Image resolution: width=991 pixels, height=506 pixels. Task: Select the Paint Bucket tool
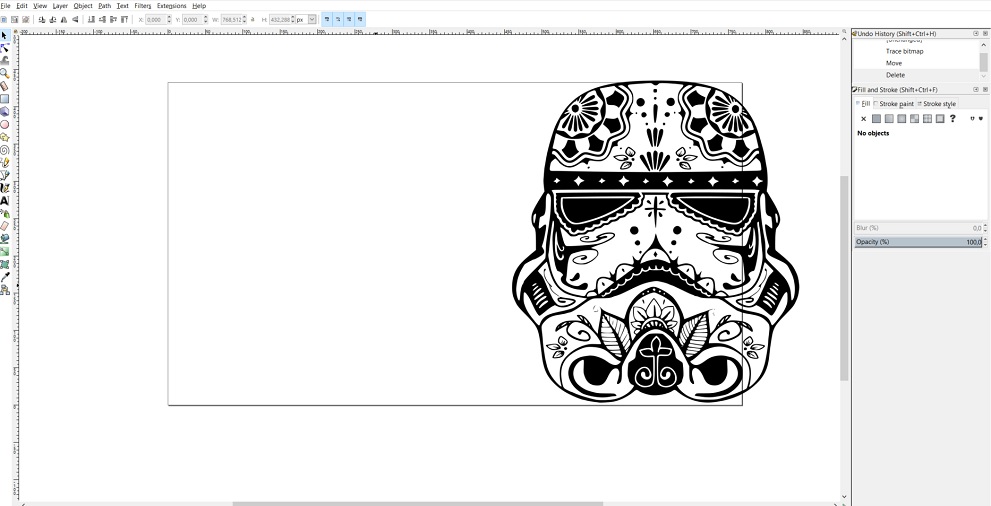[x=4, y=238]
